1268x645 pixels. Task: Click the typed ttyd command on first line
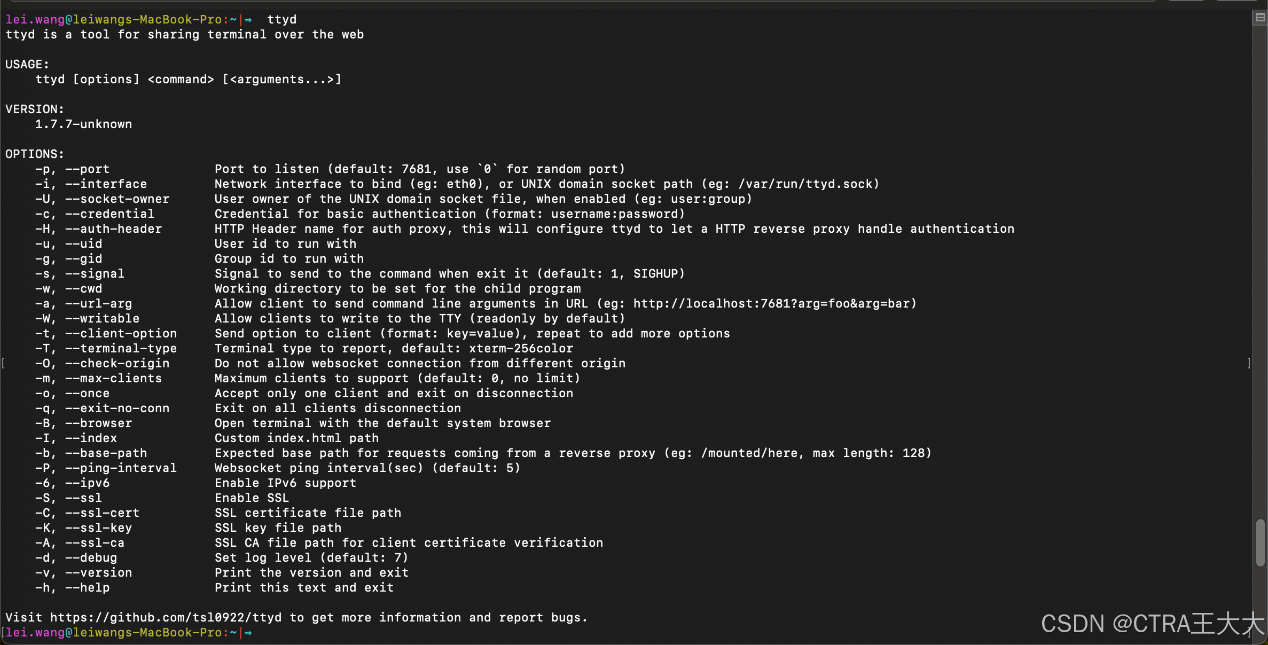coord(282,19)
